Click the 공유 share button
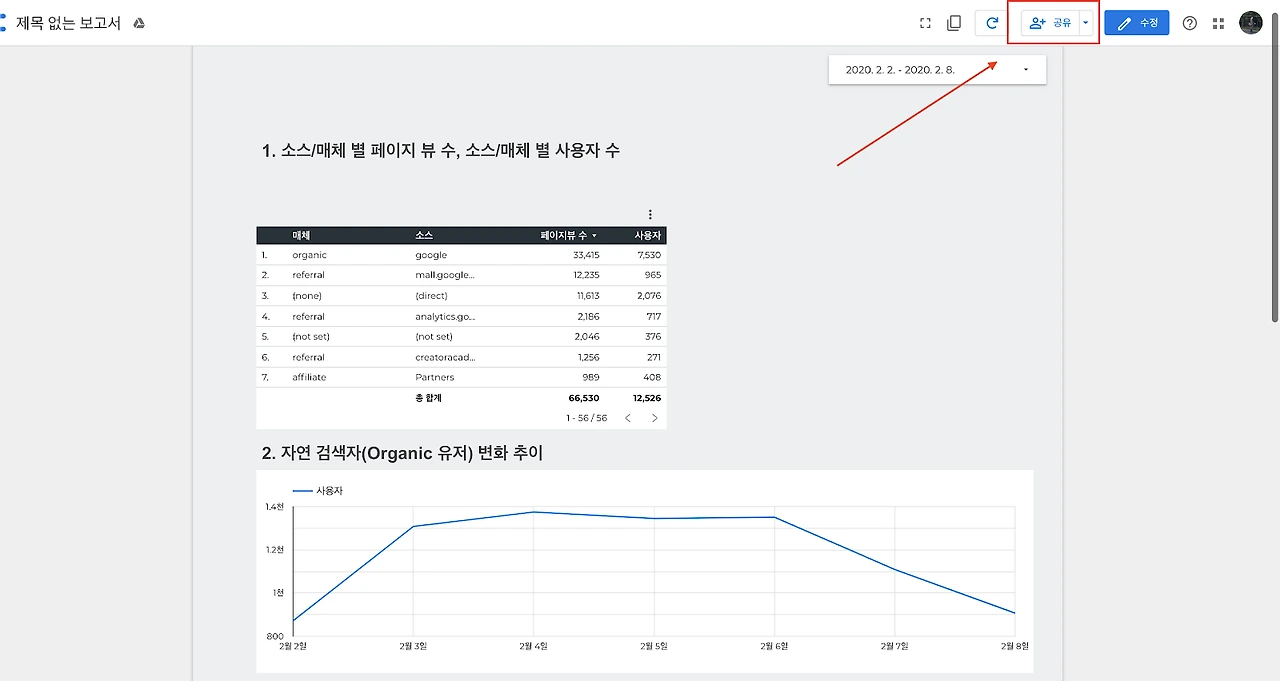Viewport: 1280px width, 681px height. (x=1050, y=23)
